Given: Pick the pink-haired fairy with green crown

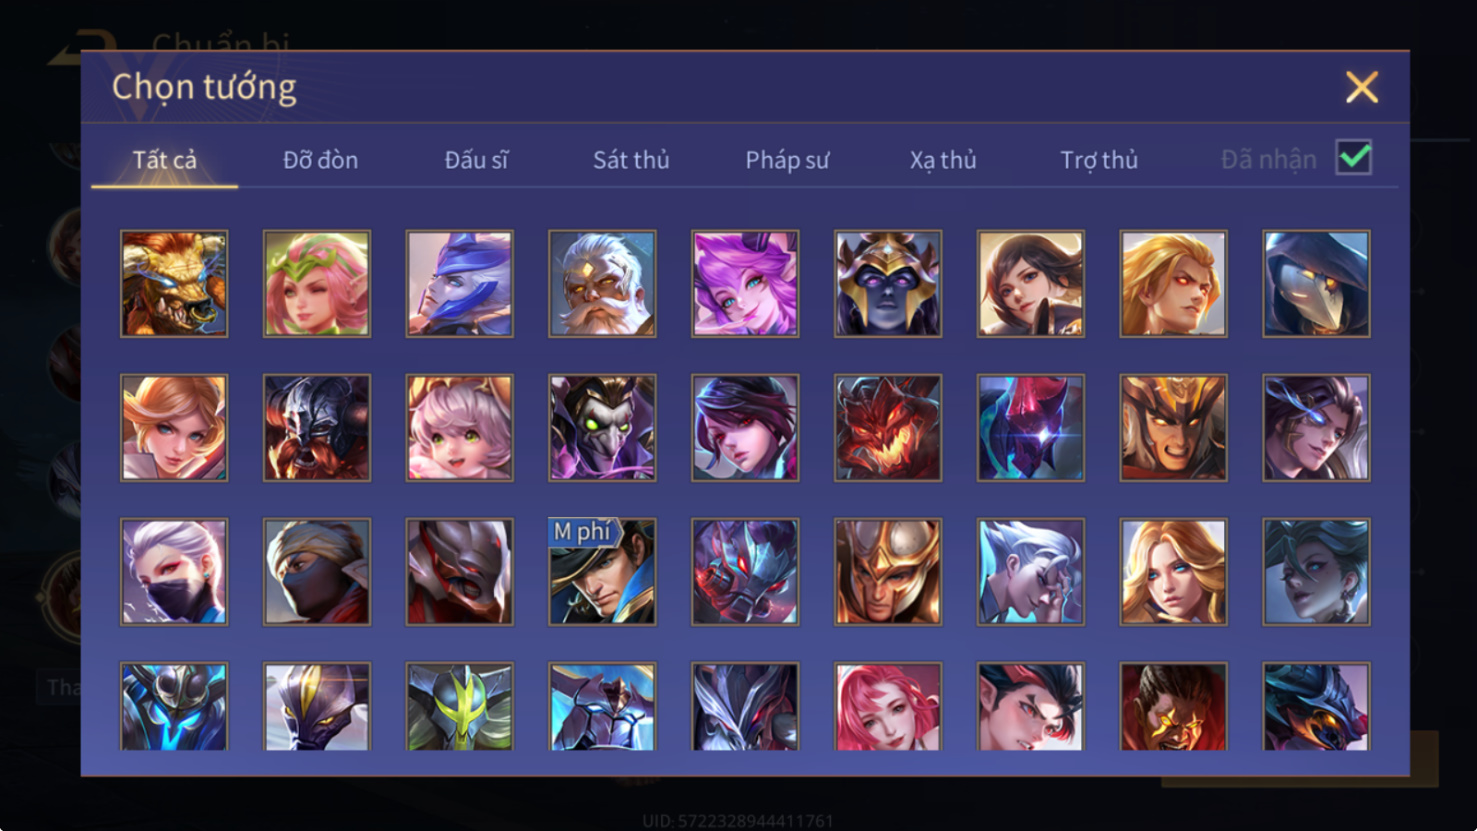Looking at the screenshot, I should pyautogui.click(x=317, y=284).
